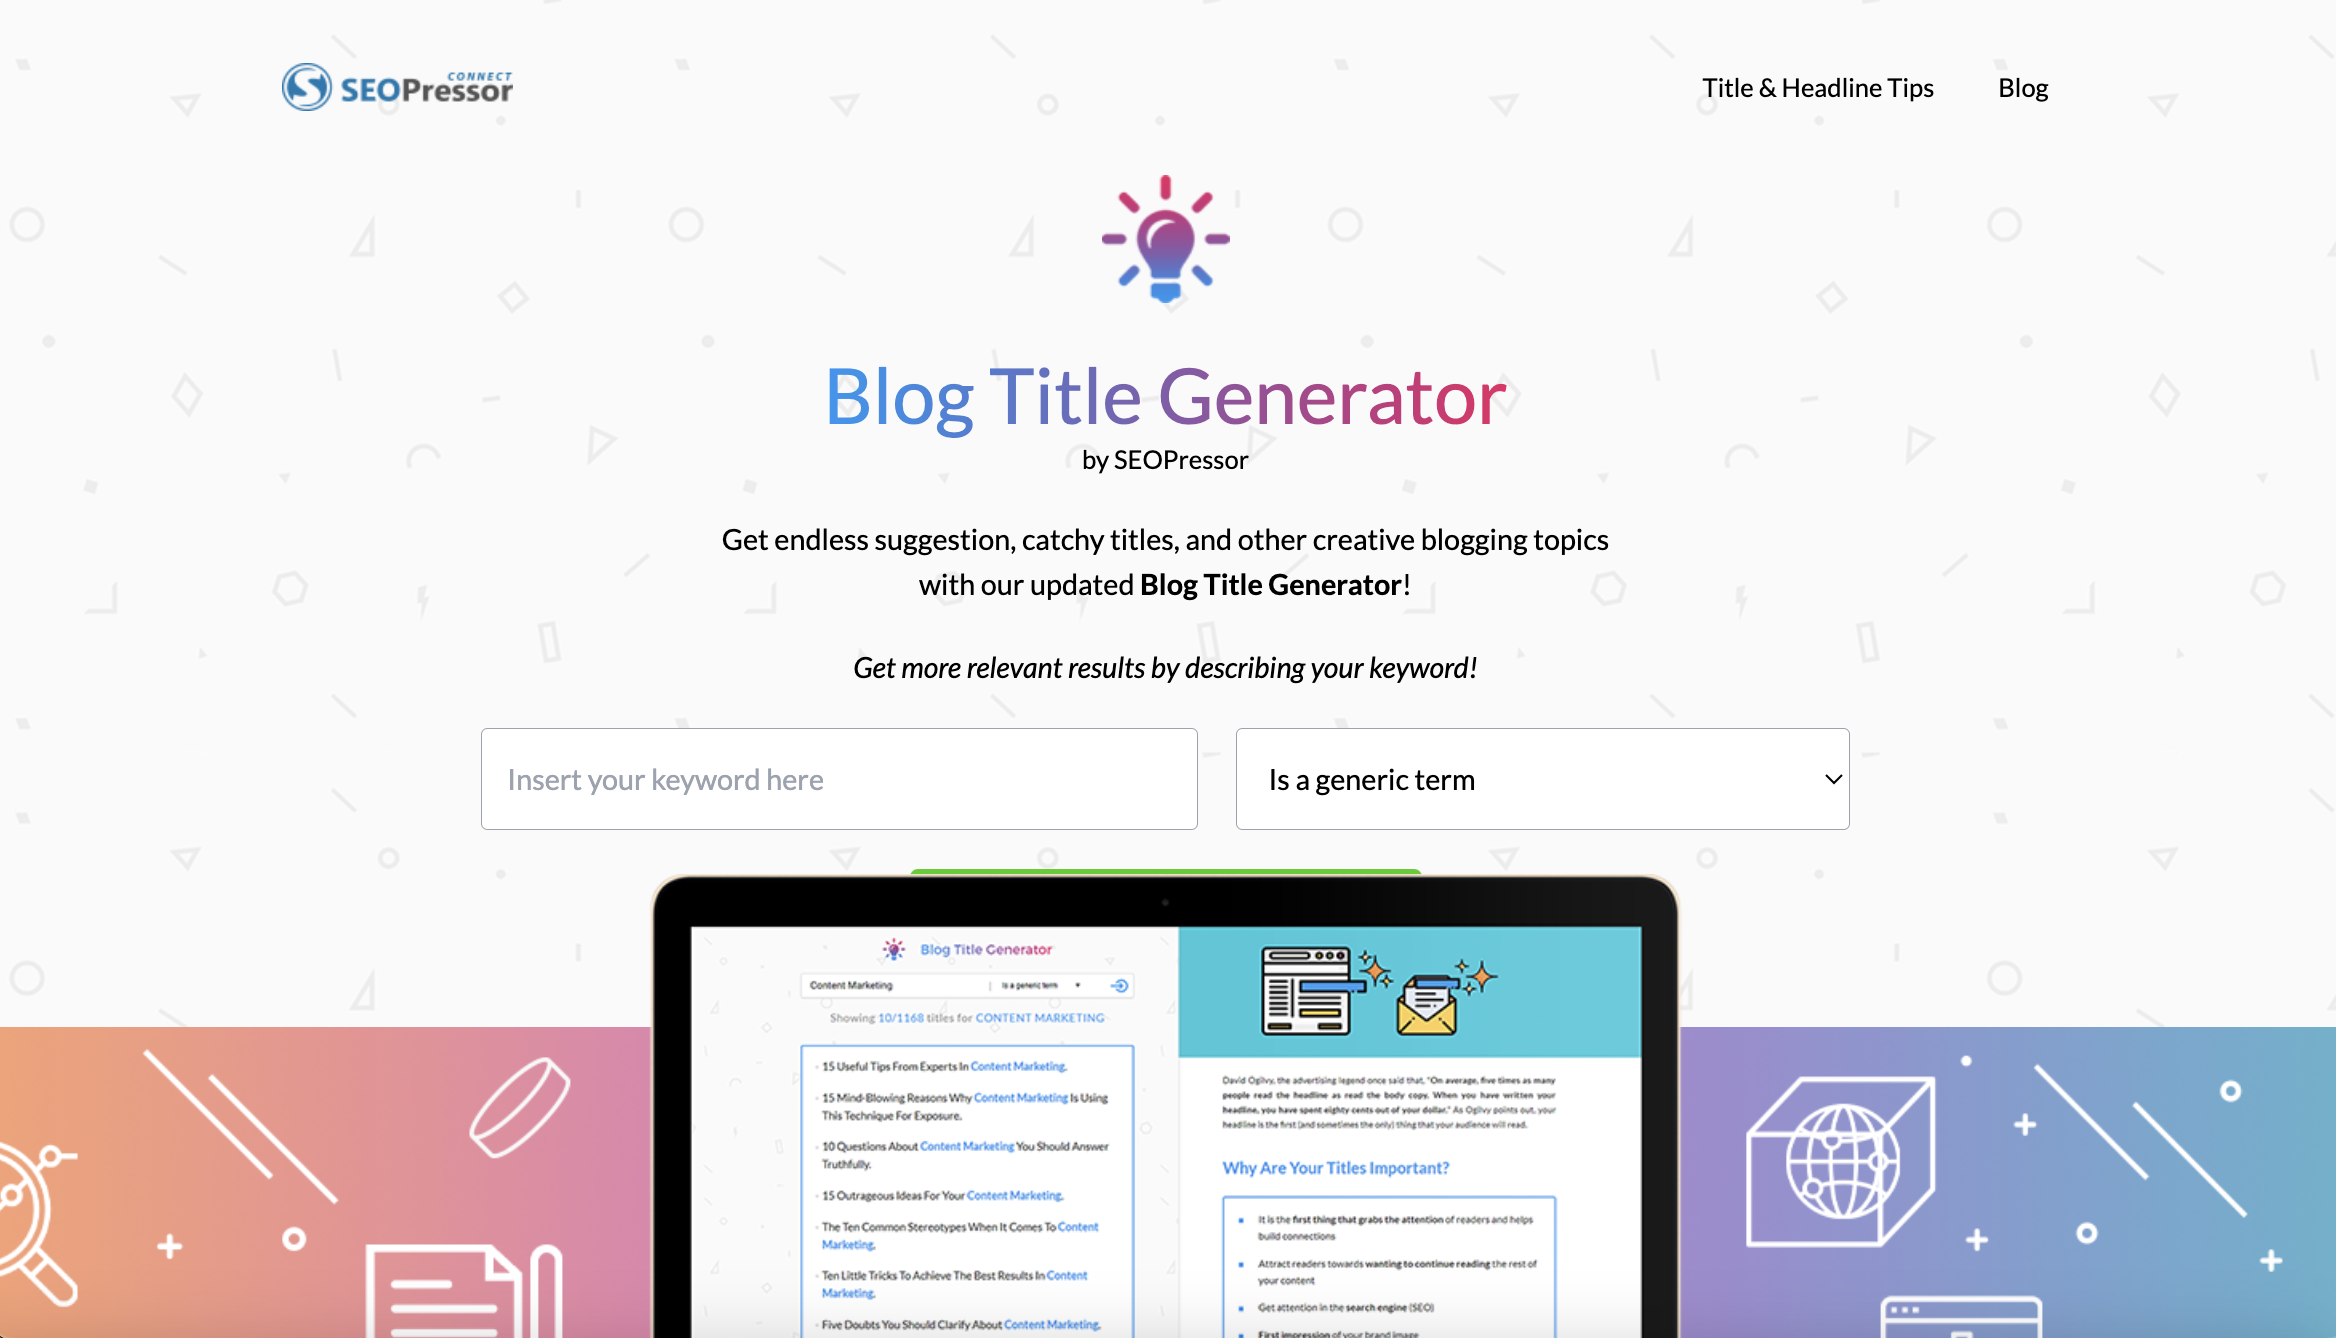Enable keyword description dropdown selection

pos(1542,778)
